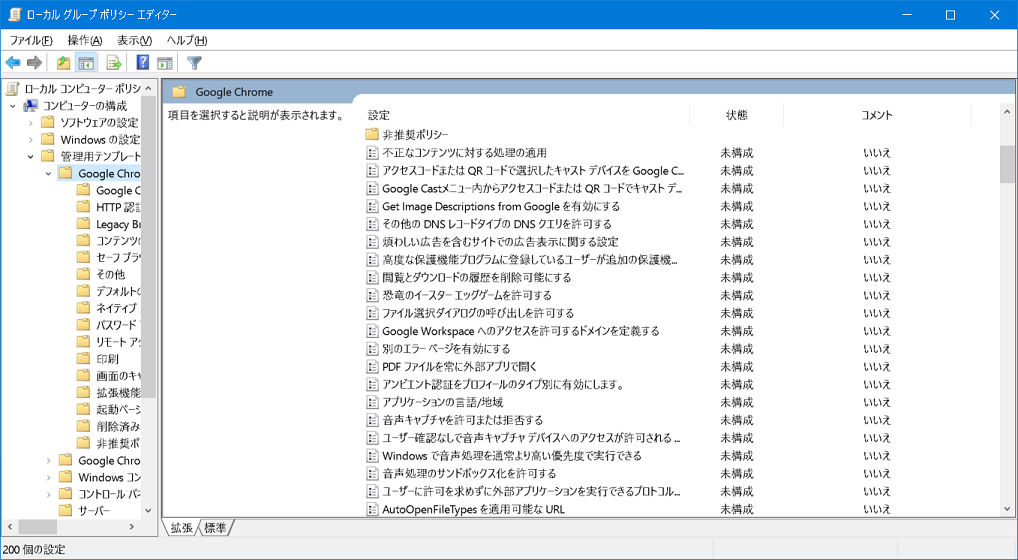Collapse the 管理用テンプレート tree node
This screenshot has height=560, width=1018.
pyautogui.click(x=31, y=156)
